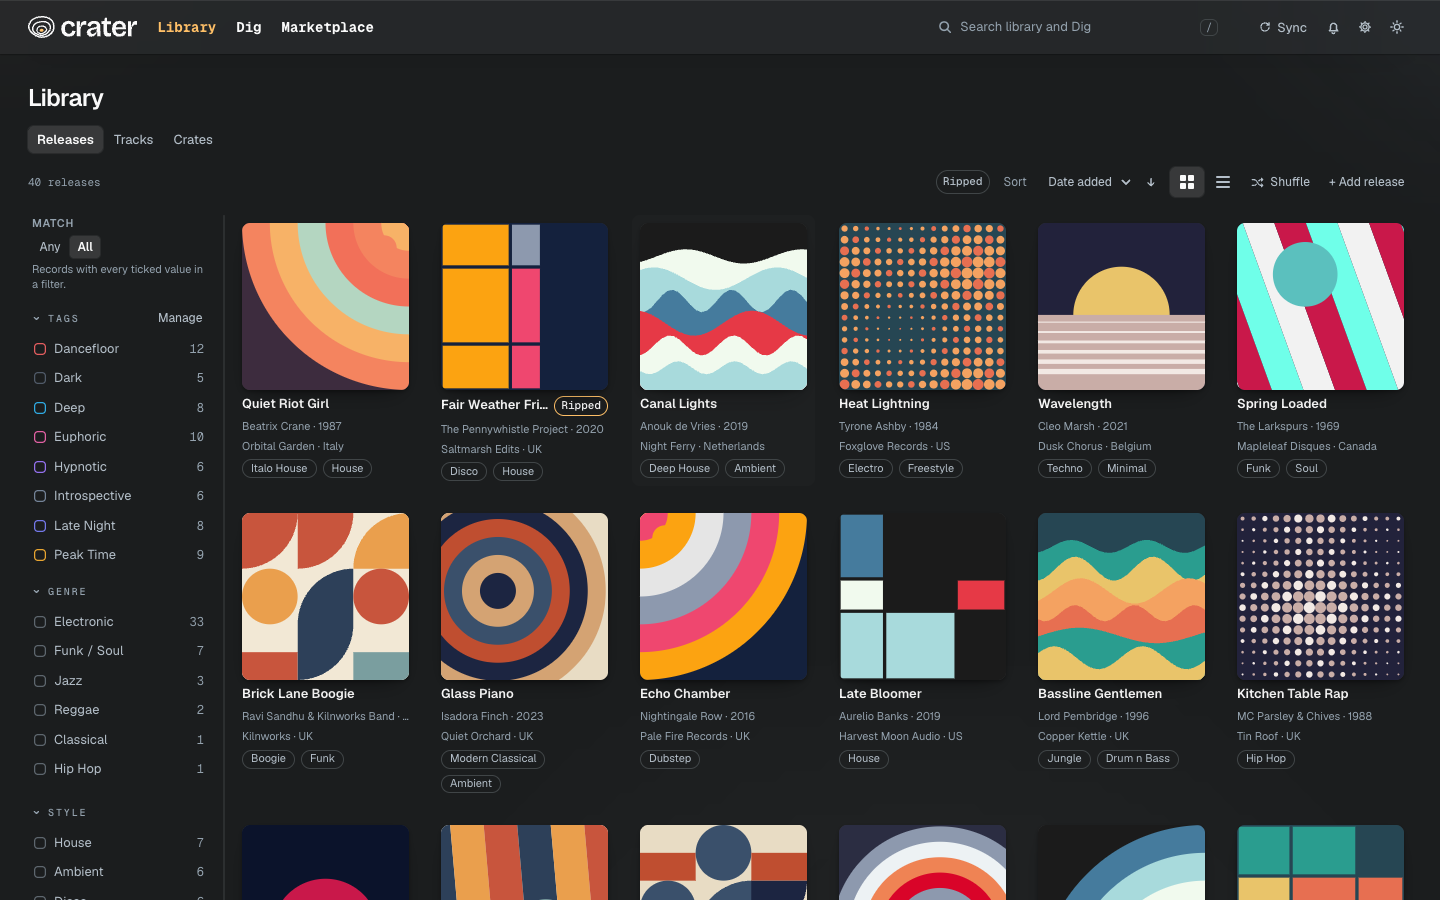Click the Manage tags link
Viewport: 1440px width, 900px height.
[x=180, y=318]
